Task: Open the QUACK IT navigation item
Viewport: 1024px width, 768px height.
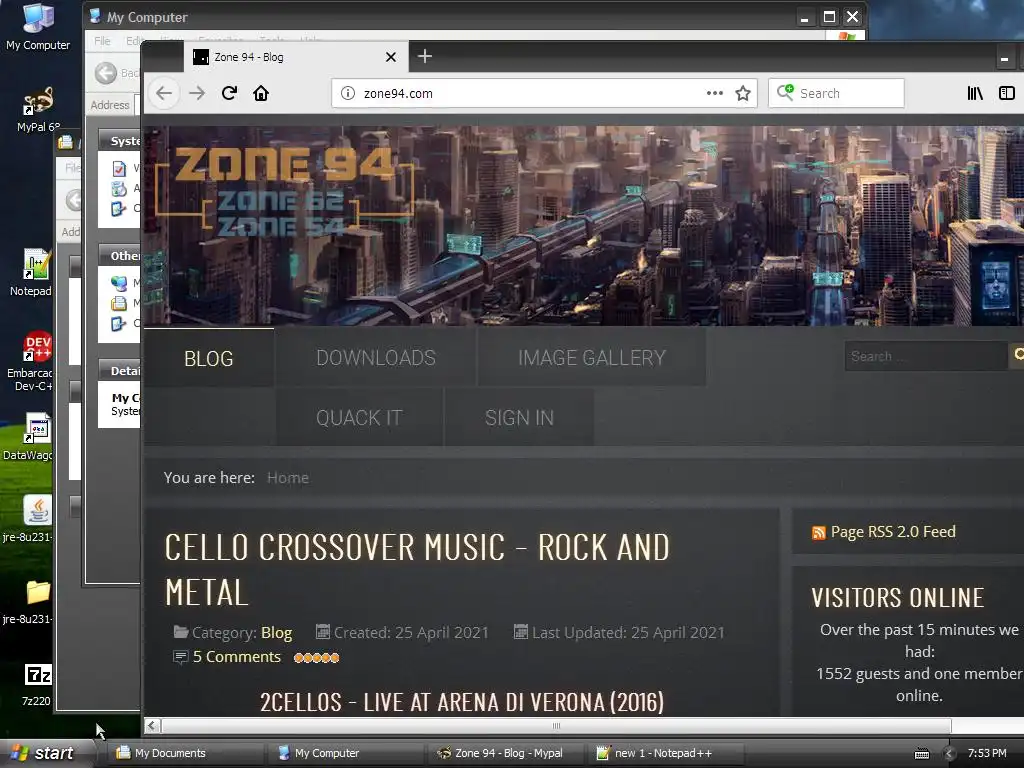Action: click(359, 417)
